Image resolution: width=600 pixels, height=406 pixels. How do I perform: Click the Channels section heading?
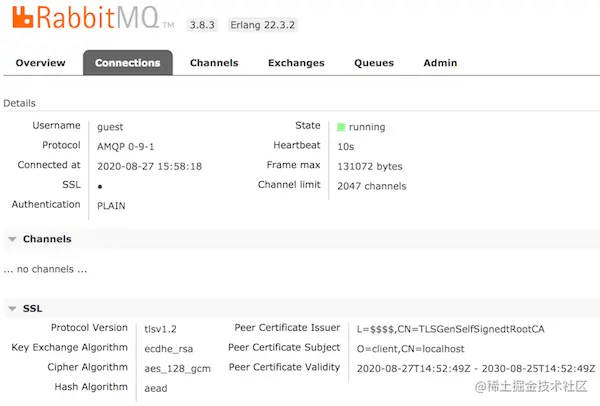tap(47, 239)
